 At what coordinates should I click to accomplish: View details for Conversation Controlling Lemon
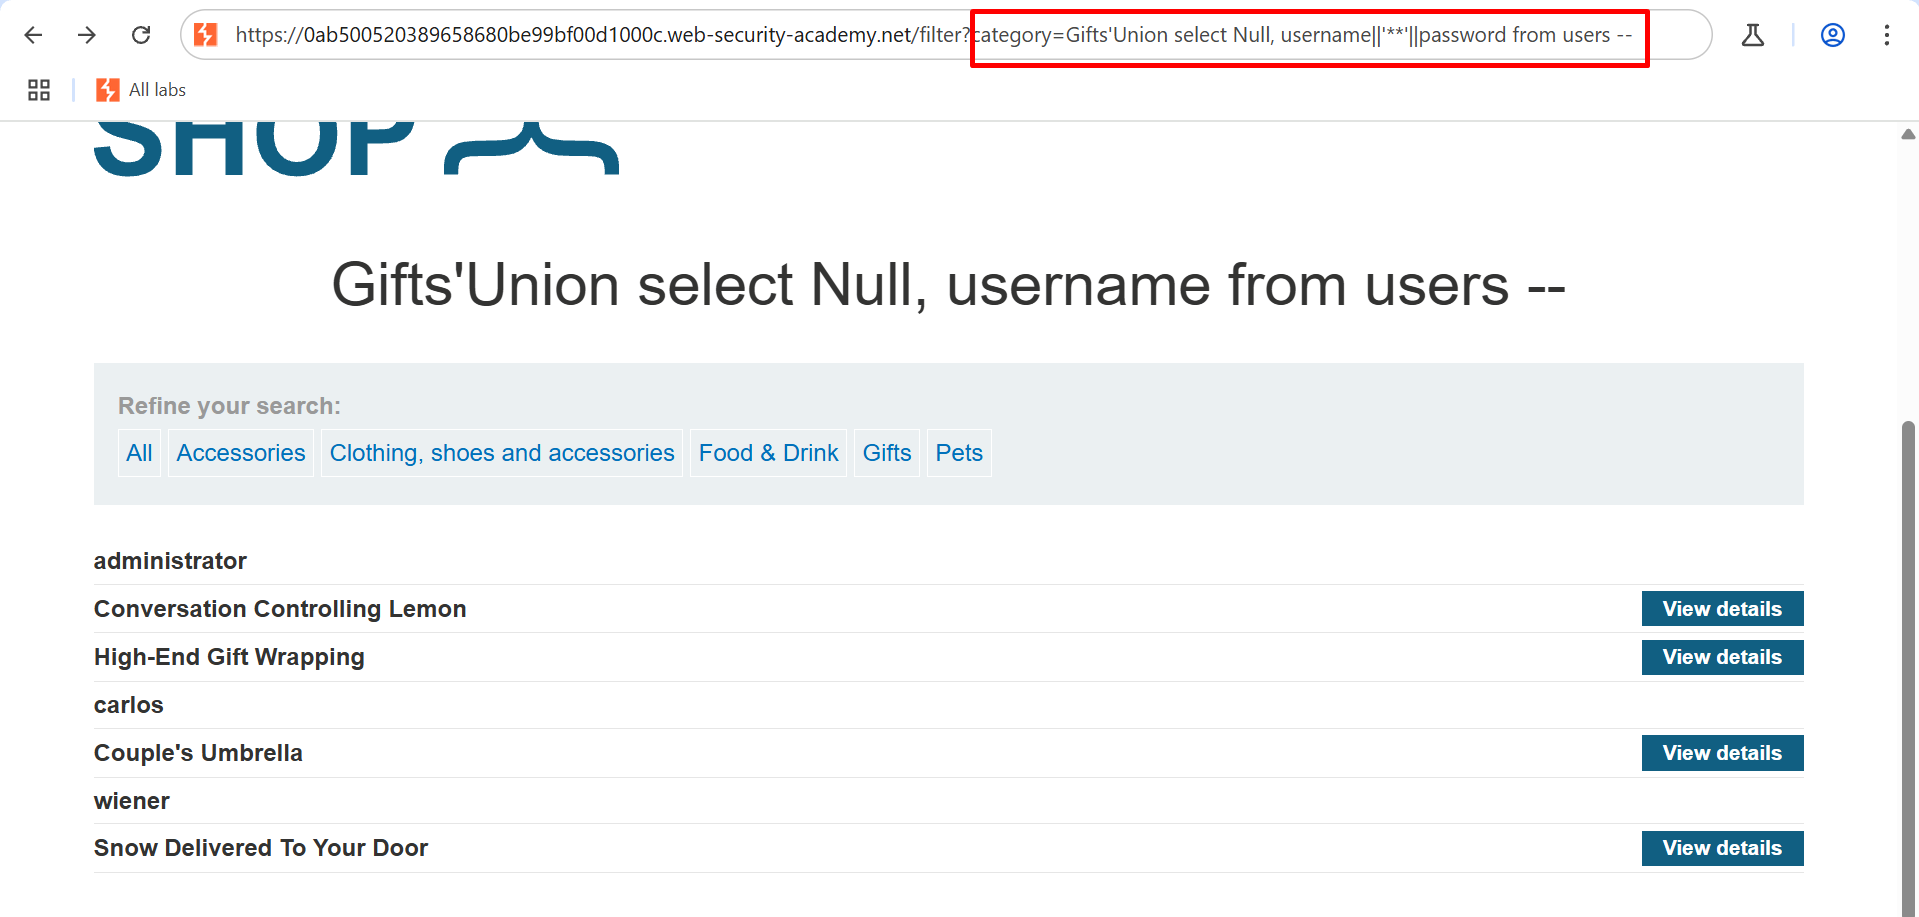click(x=1722, y=609)
